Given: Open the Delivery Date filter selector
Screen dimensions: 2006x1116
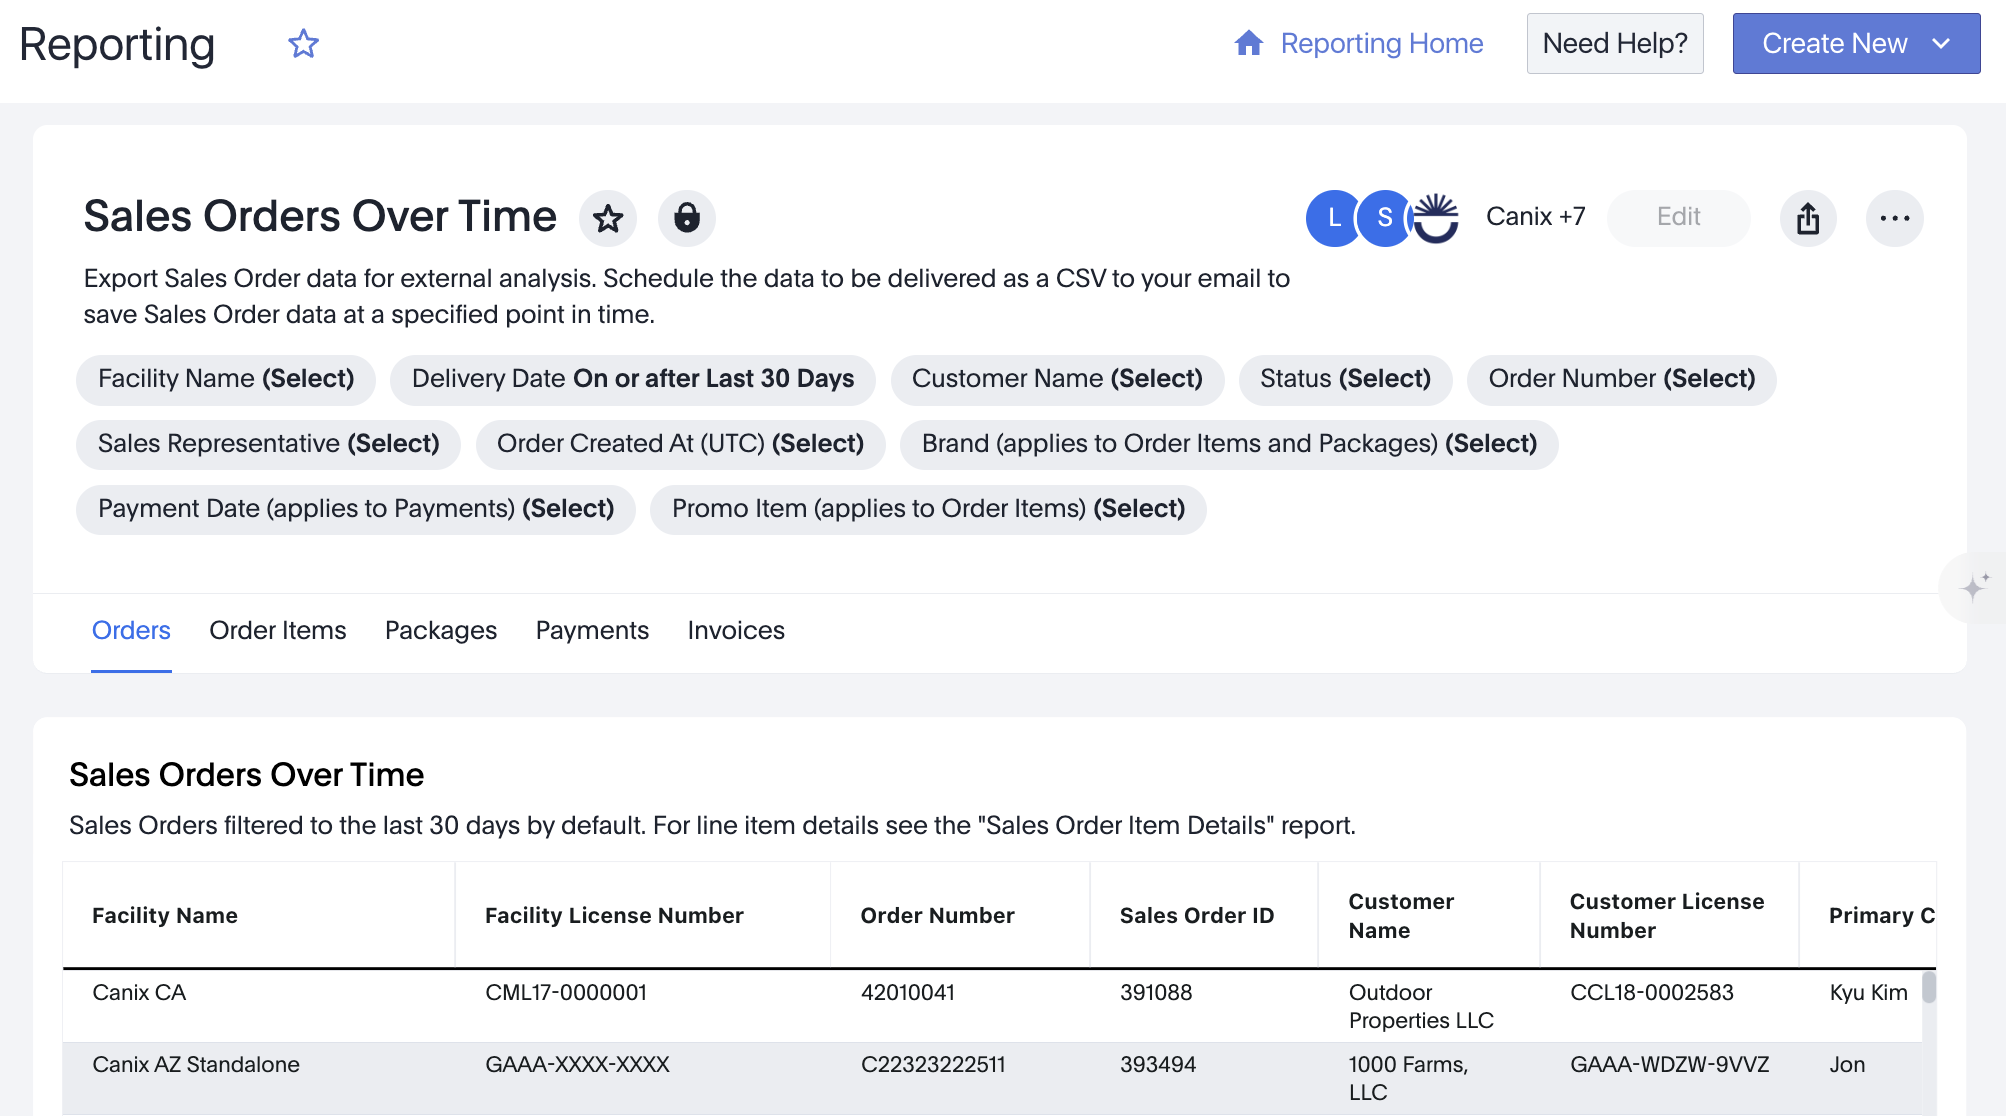Looking at the screenshot, I should (632, 379).
